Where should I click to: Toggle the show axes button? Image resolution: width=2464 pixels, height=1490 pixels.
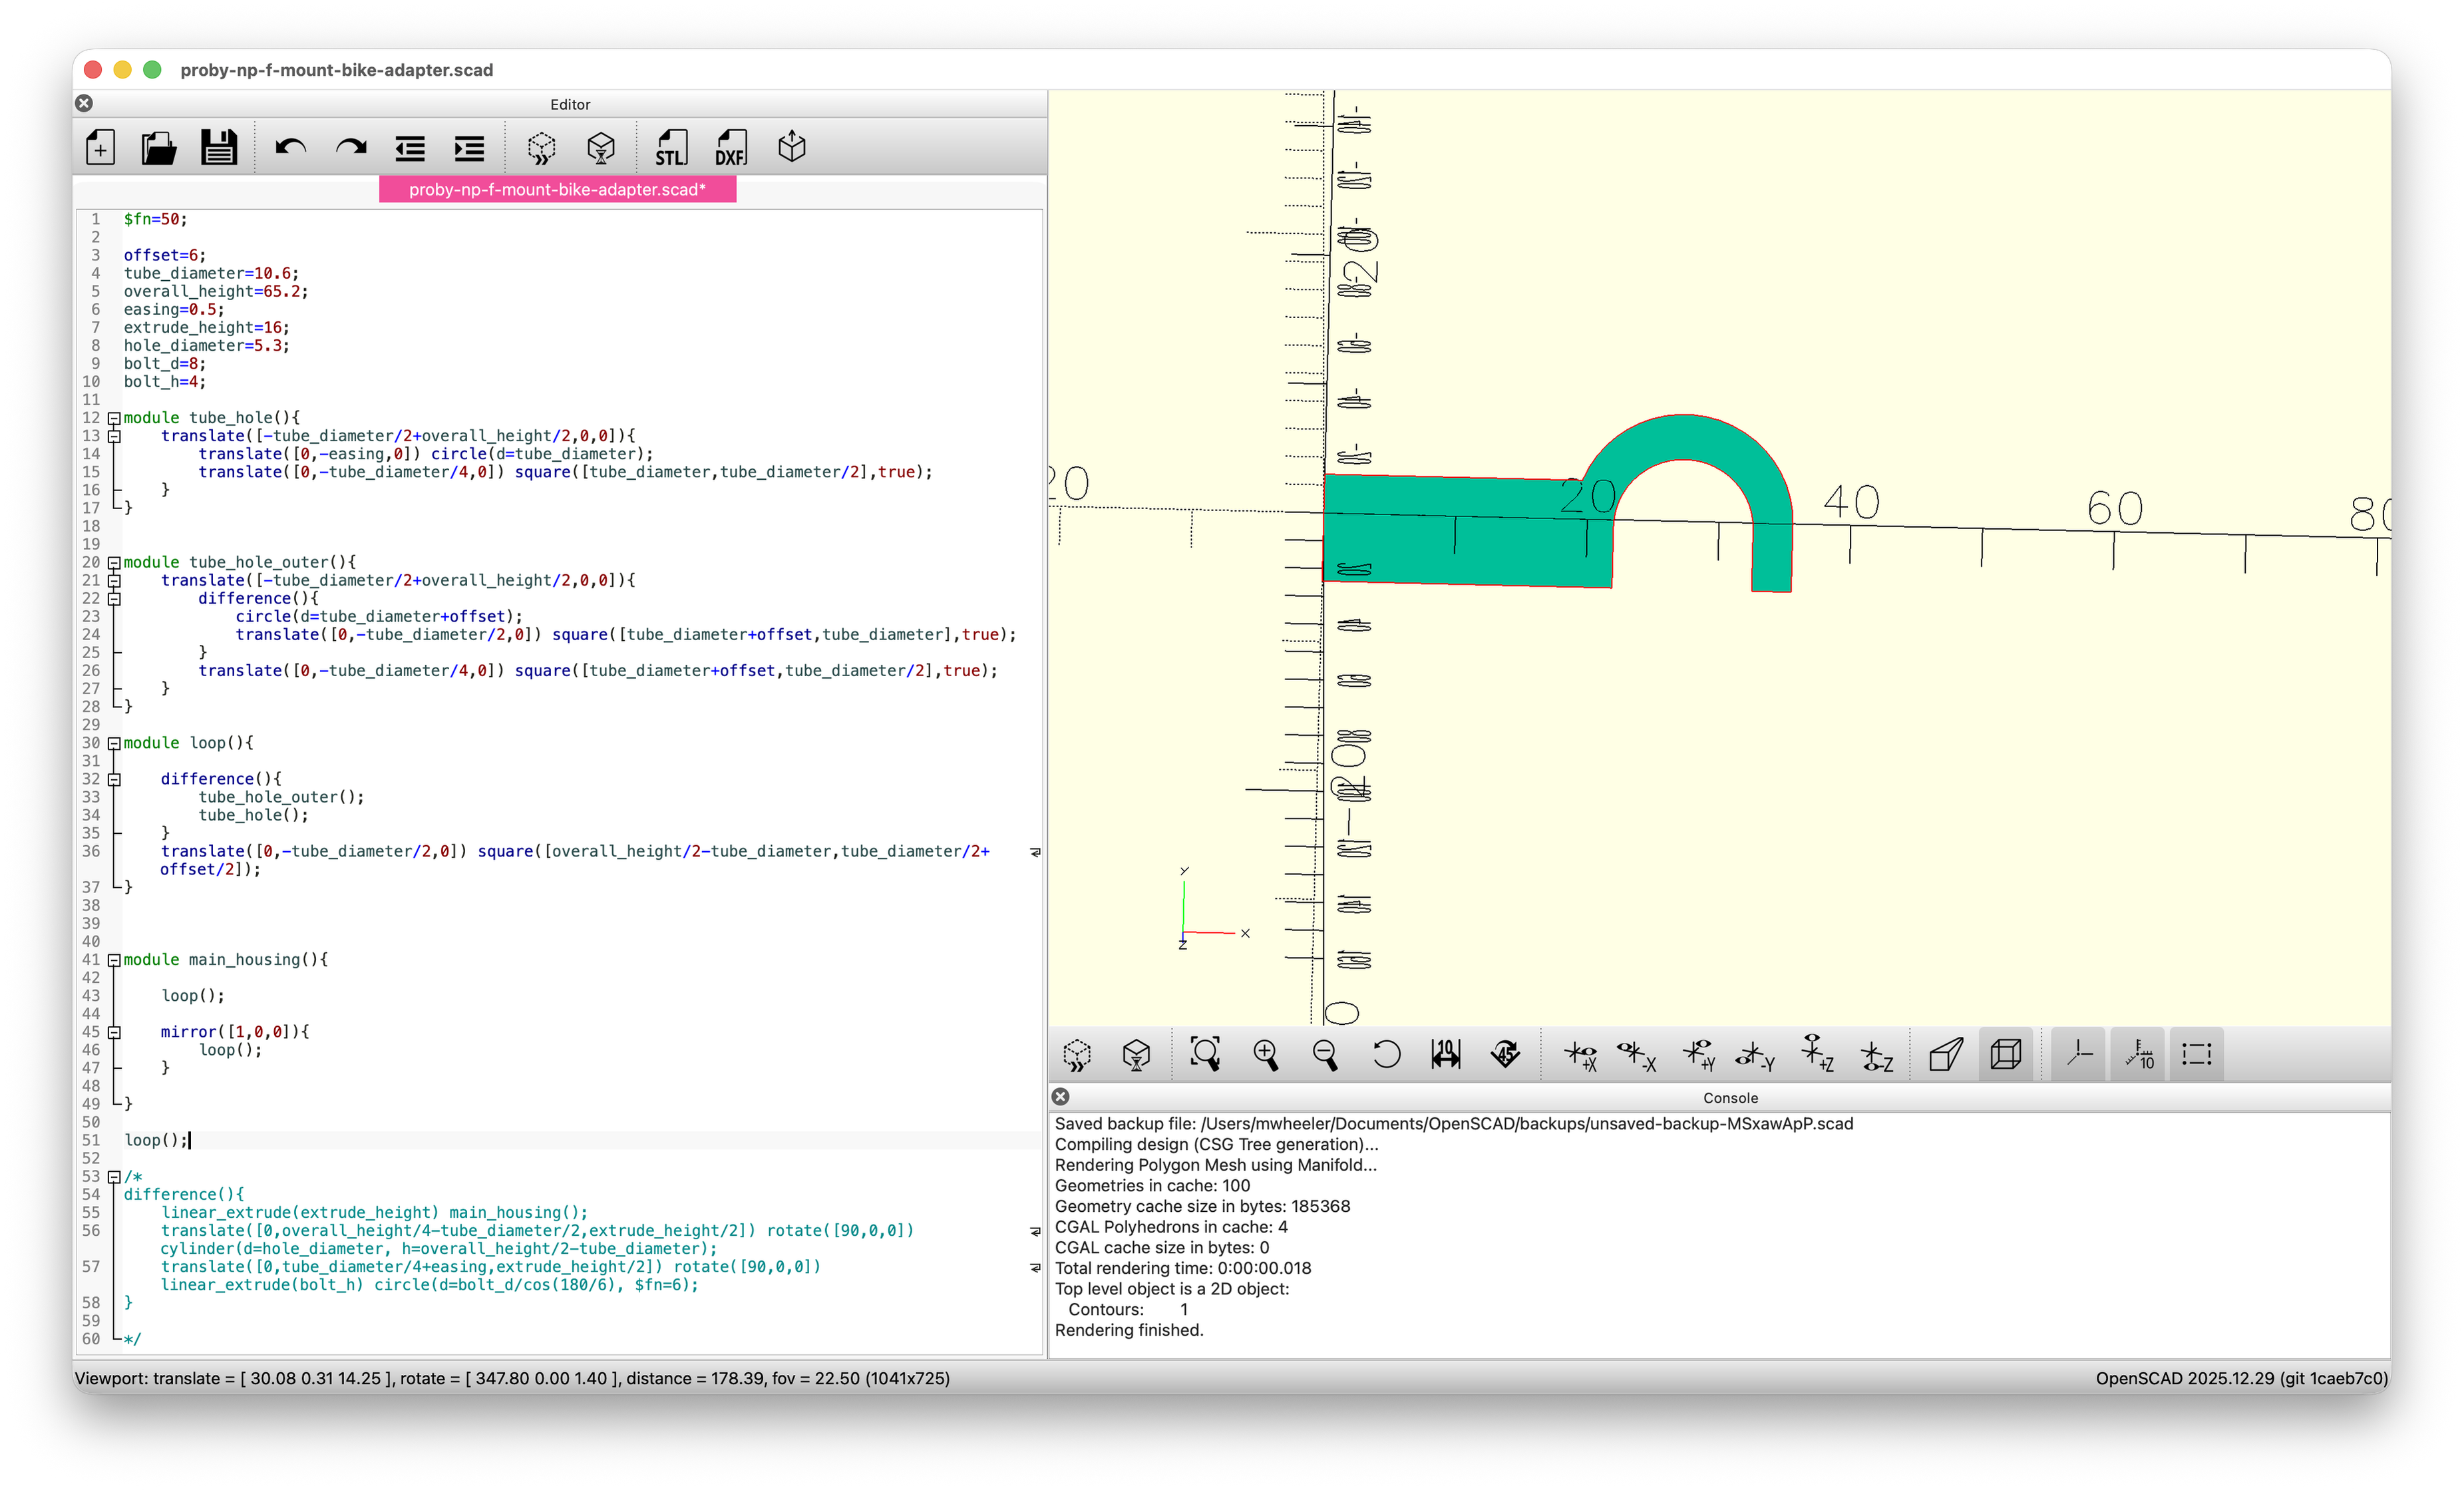pyautogui.click(x=2080, y=1054)
